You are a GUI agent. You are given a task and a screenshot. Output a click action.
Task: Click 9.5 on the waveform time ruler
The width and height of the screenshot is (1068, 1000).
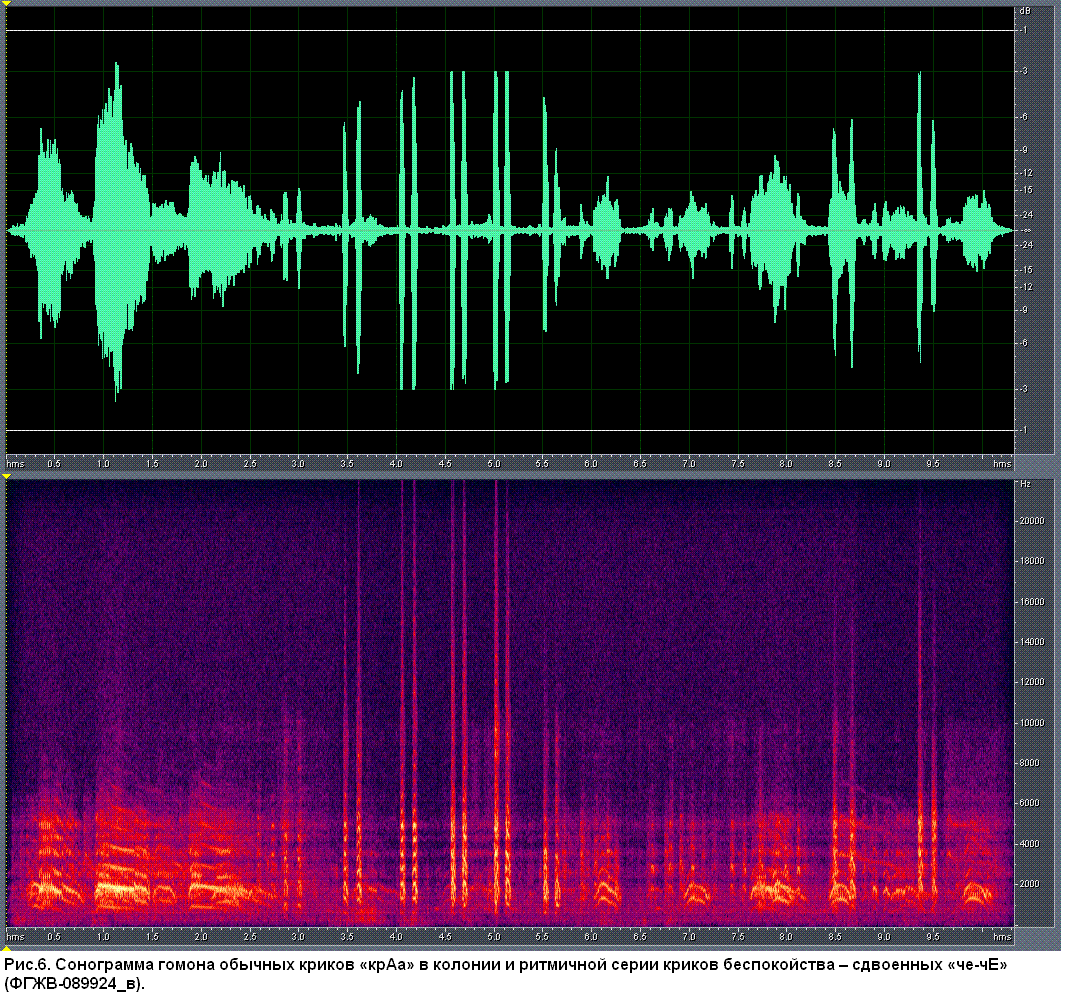(932, 464)
